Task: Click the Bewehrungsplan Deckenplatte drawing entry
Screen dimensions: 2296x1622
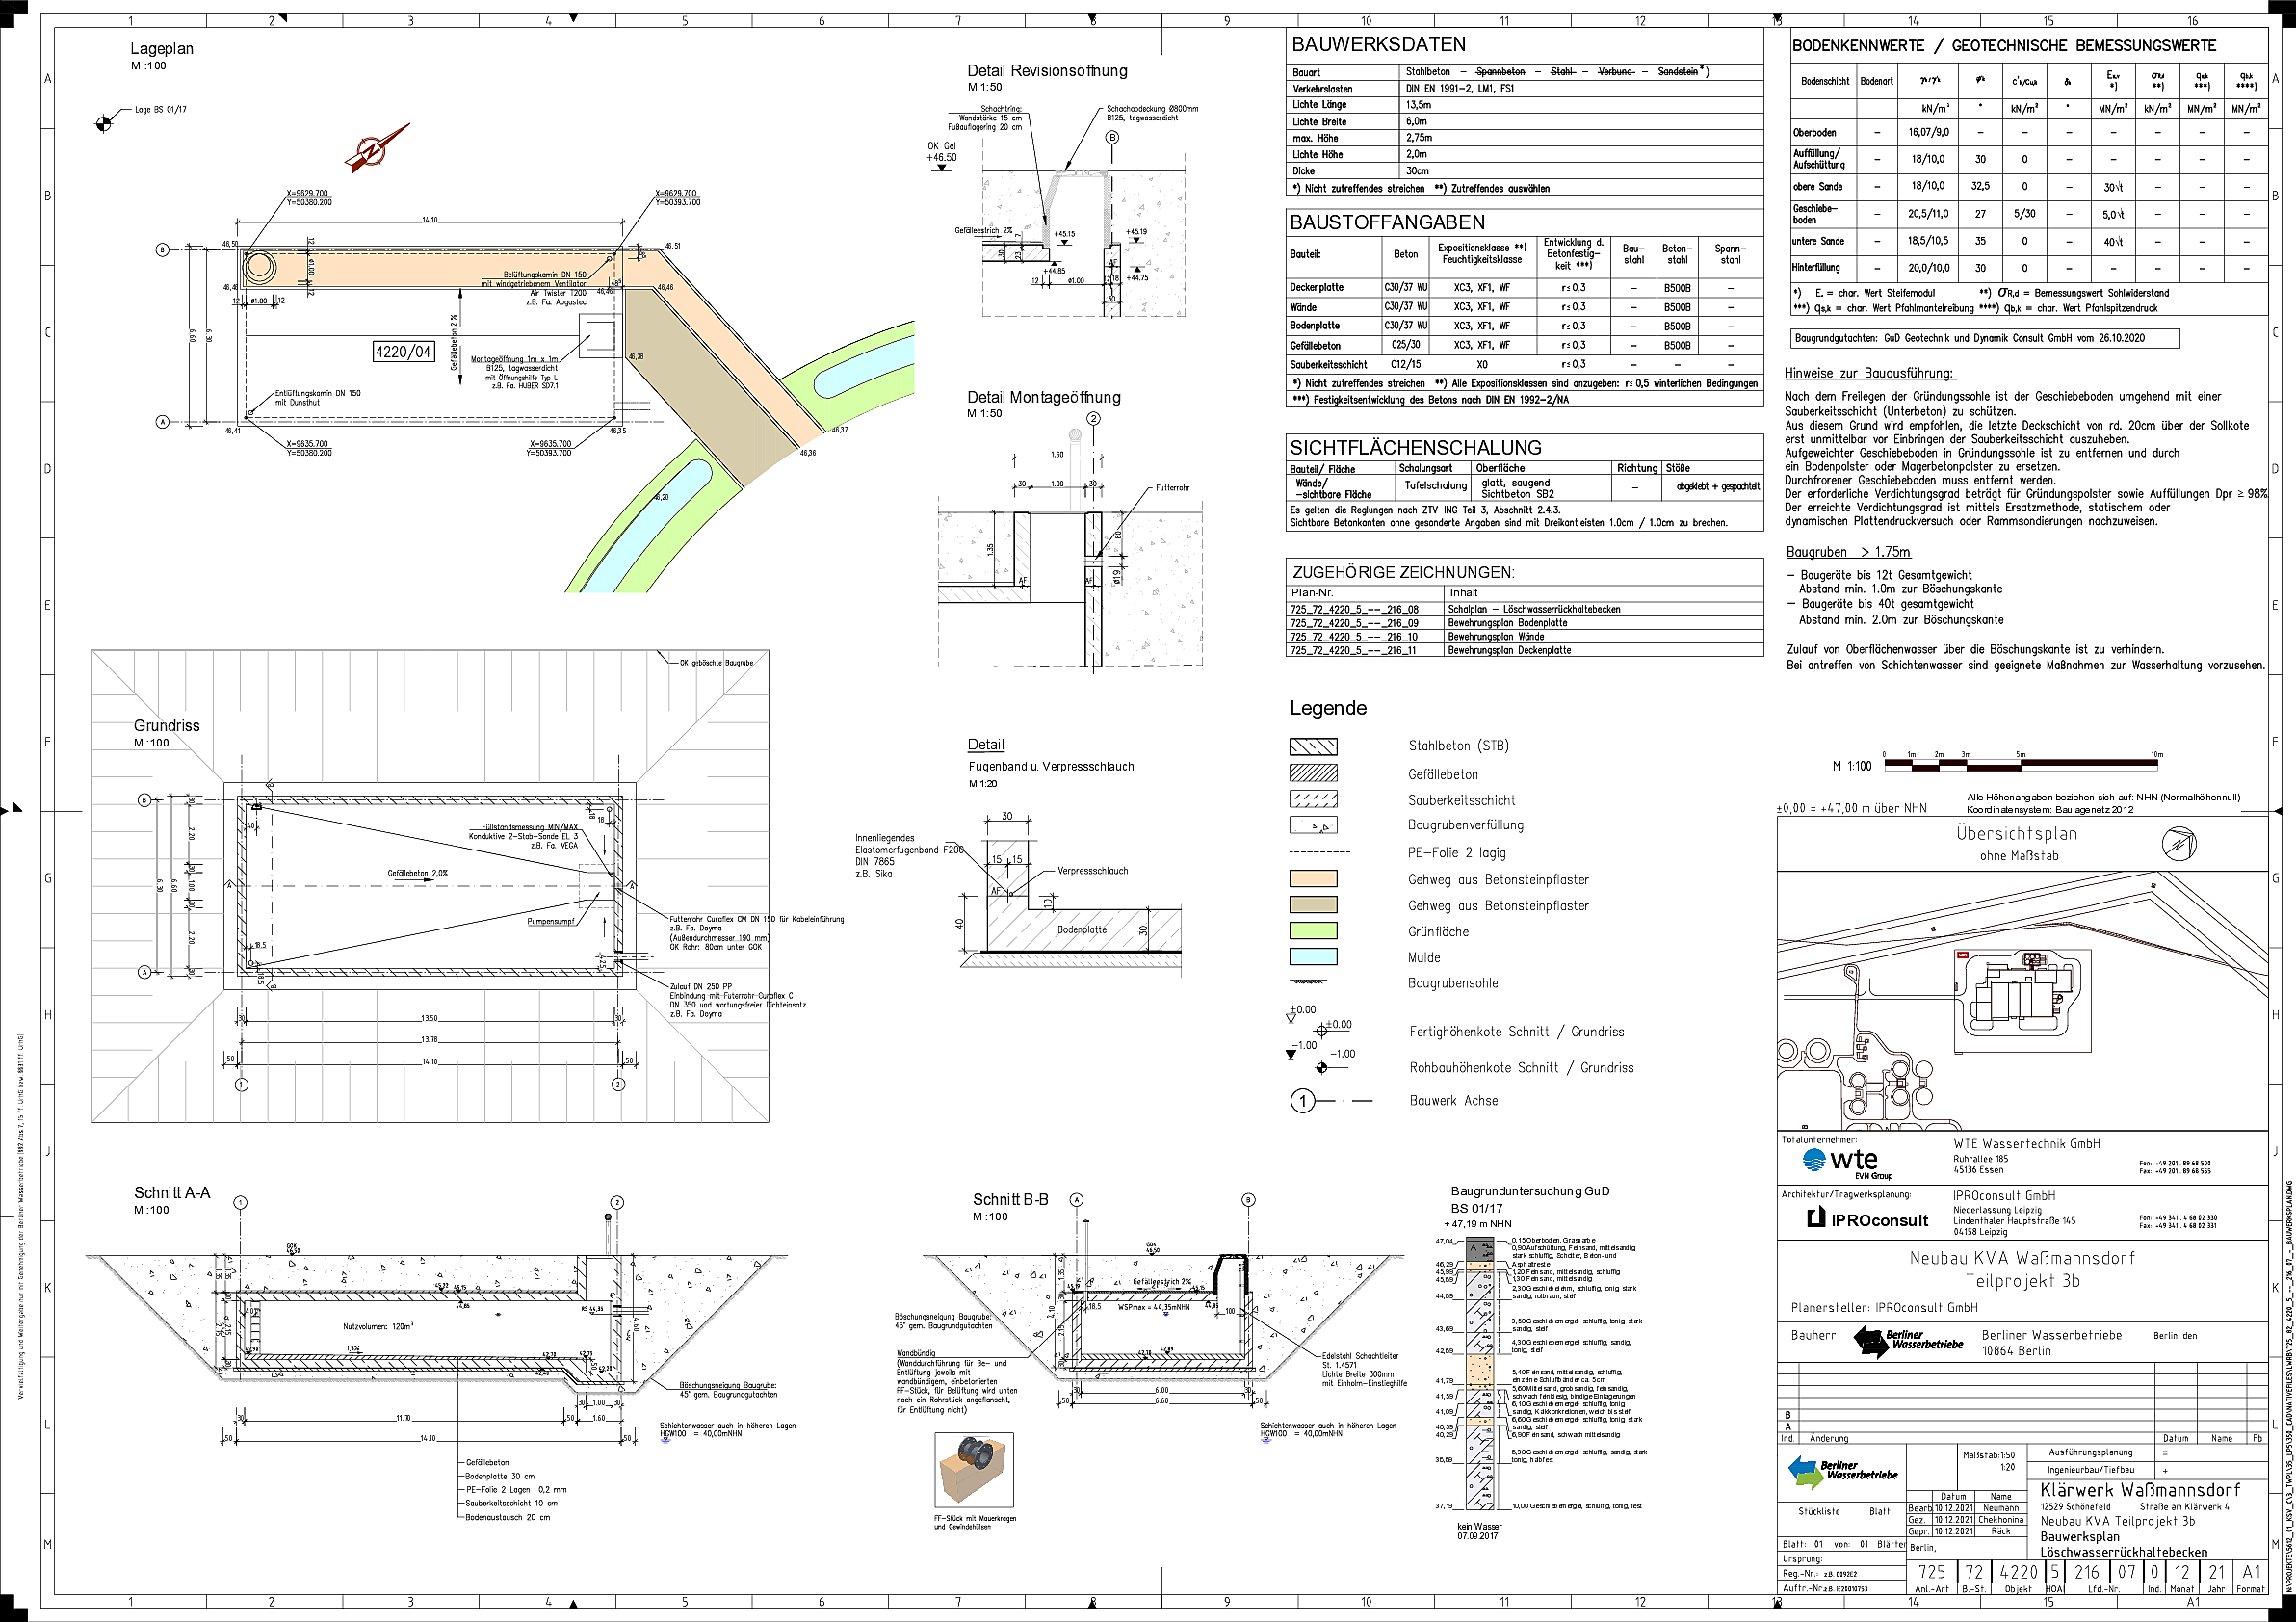Action: (1509, 650)
